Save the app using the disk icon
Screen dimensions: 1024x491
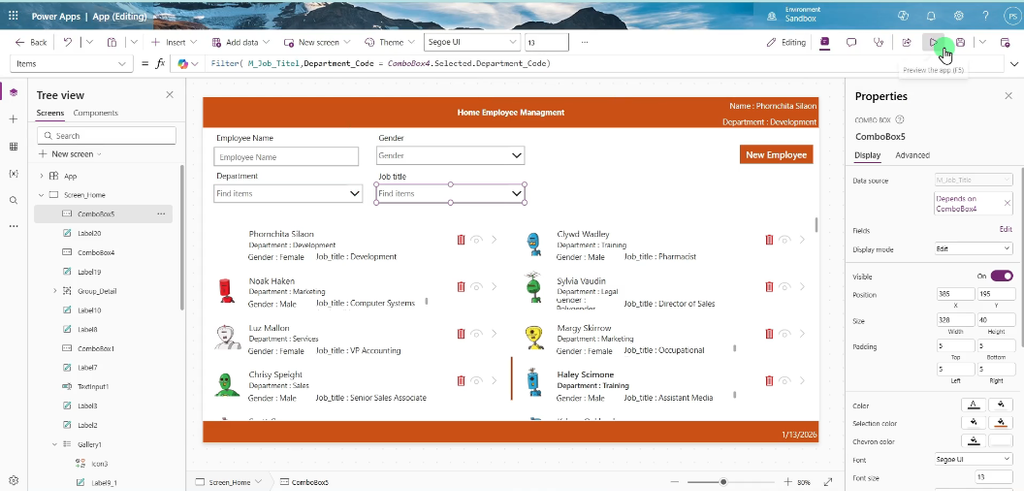961,42
